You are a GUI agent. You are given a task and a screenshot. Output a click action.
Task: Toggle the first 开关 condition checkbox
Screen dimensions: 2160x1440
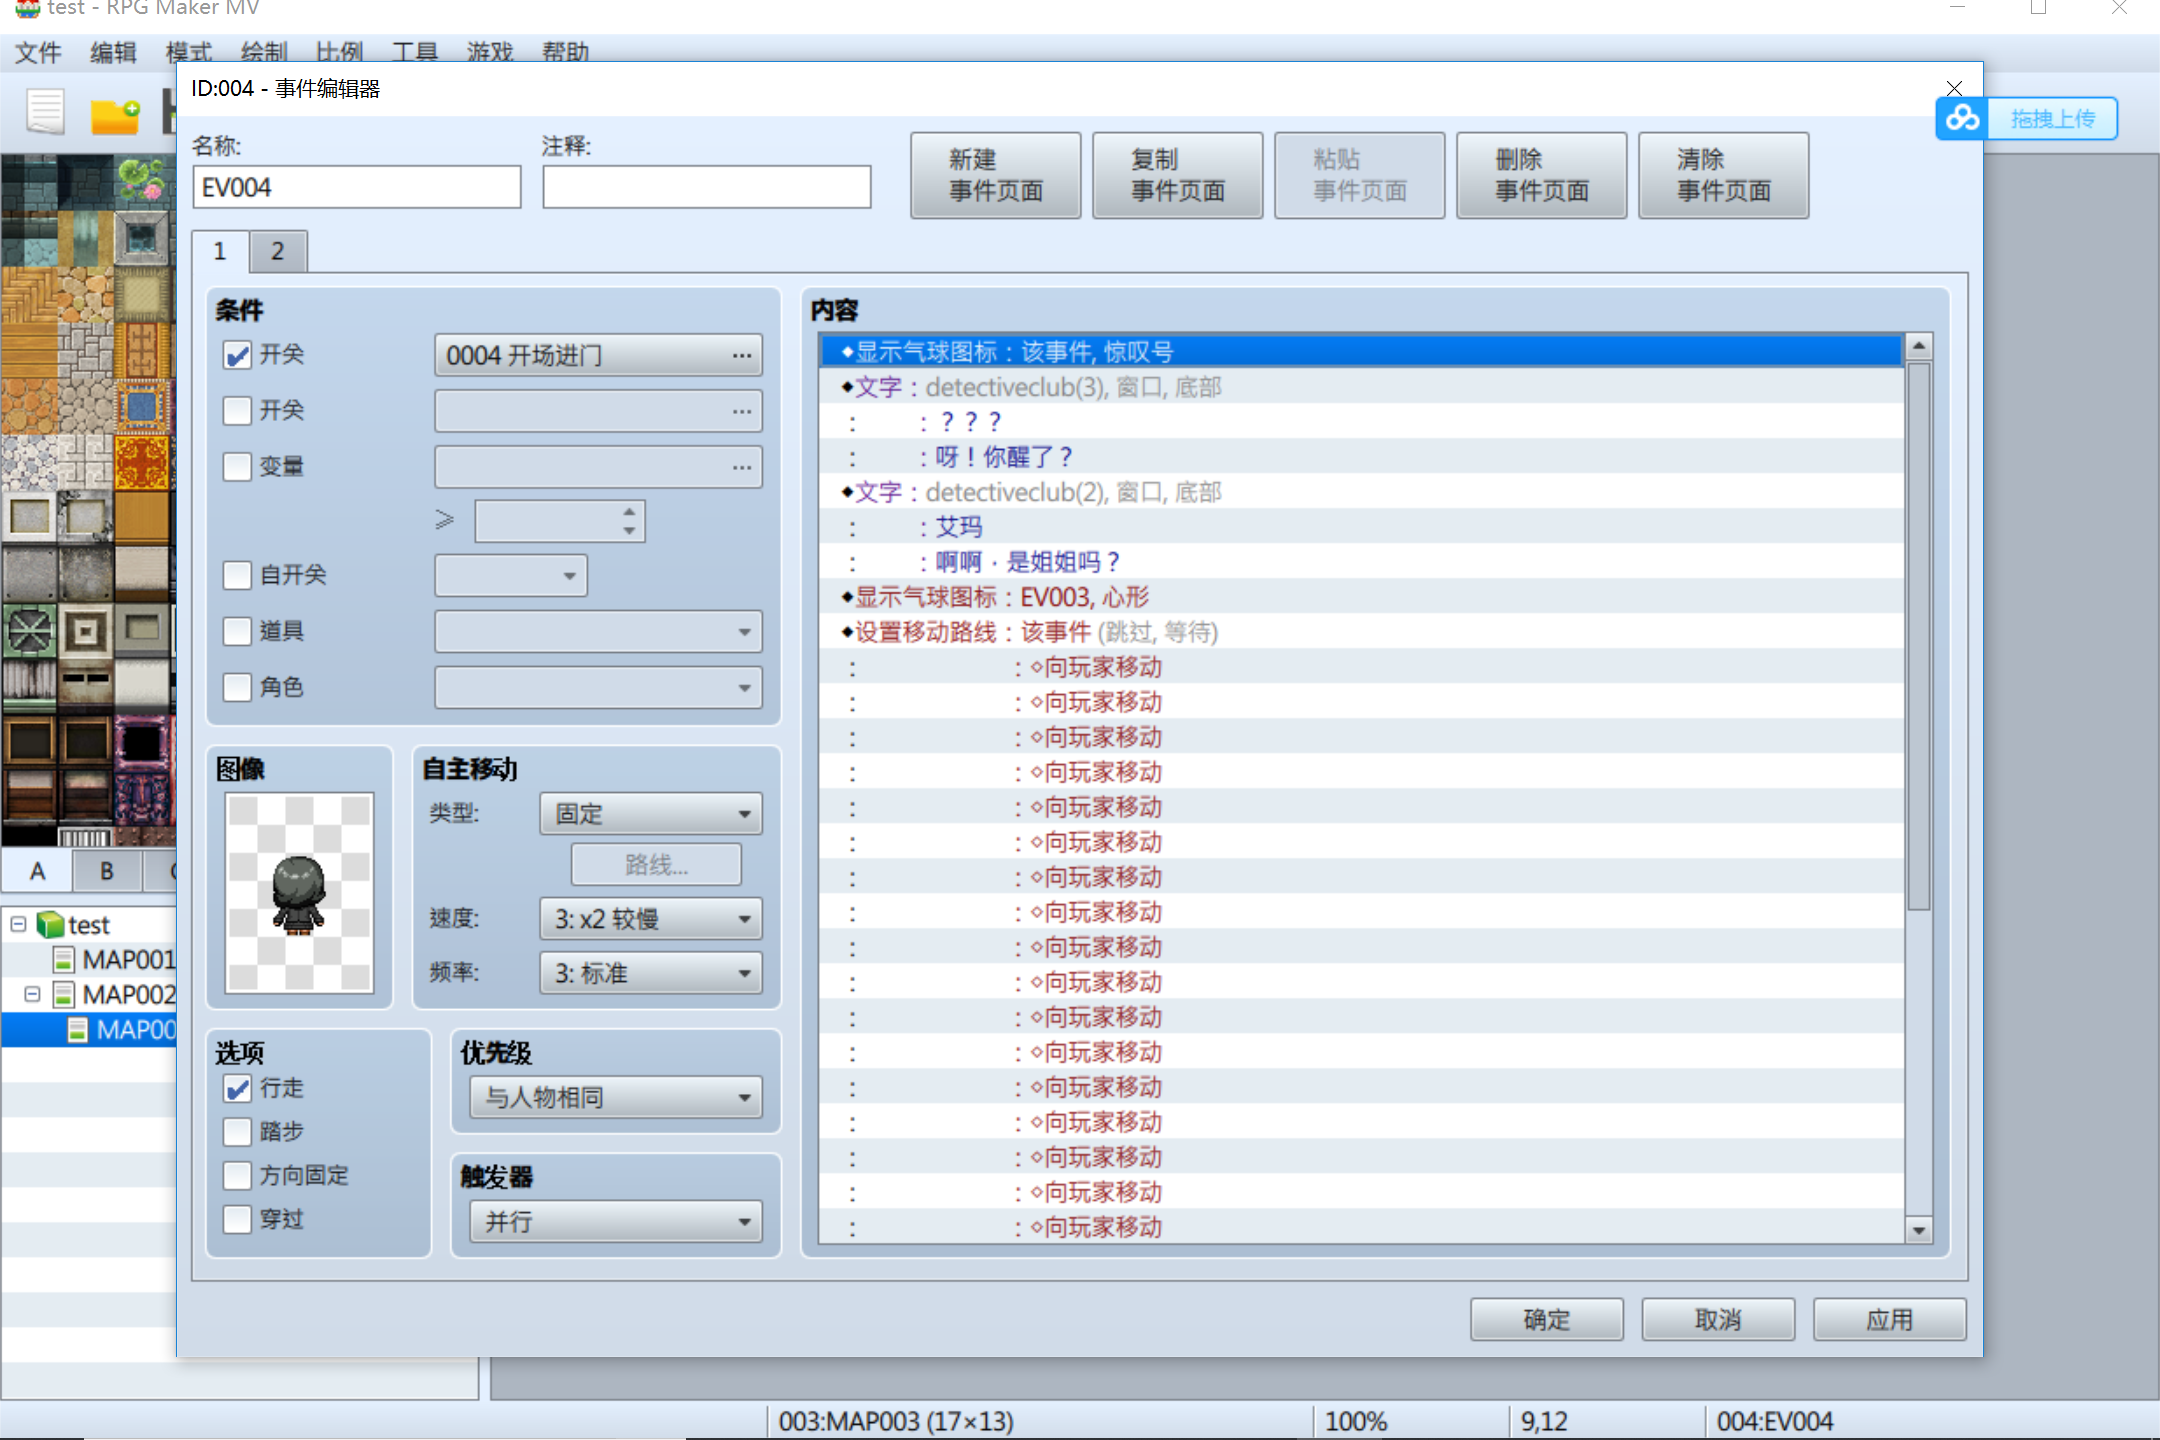(237, 355)
